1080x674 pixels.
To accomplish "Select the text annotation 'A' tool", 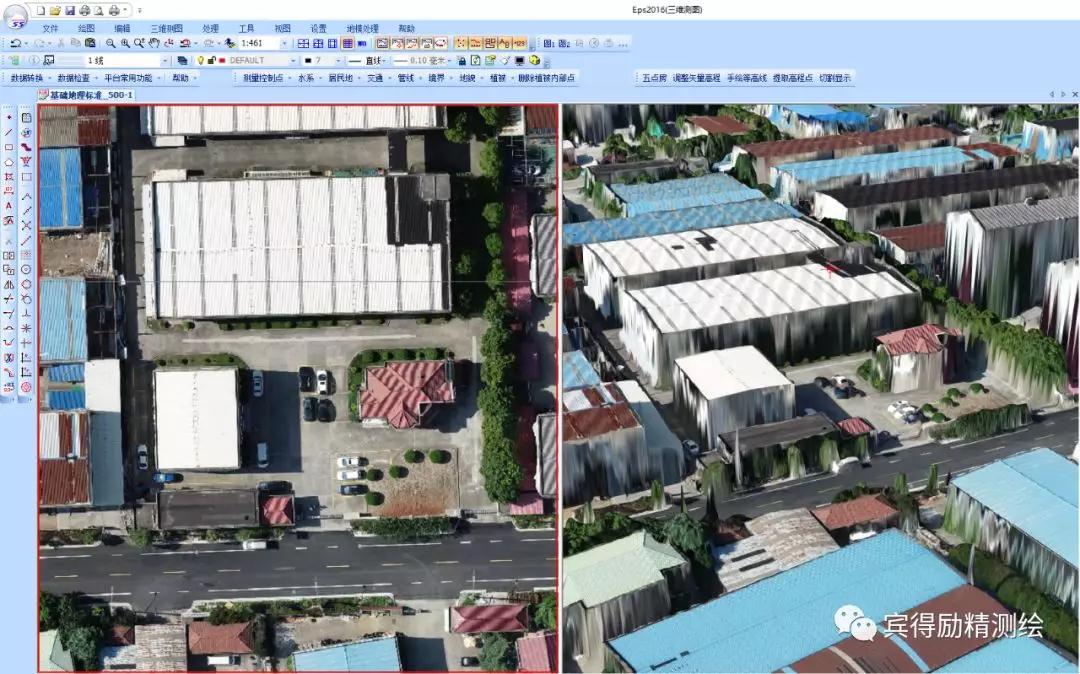I will click(9, 205).
